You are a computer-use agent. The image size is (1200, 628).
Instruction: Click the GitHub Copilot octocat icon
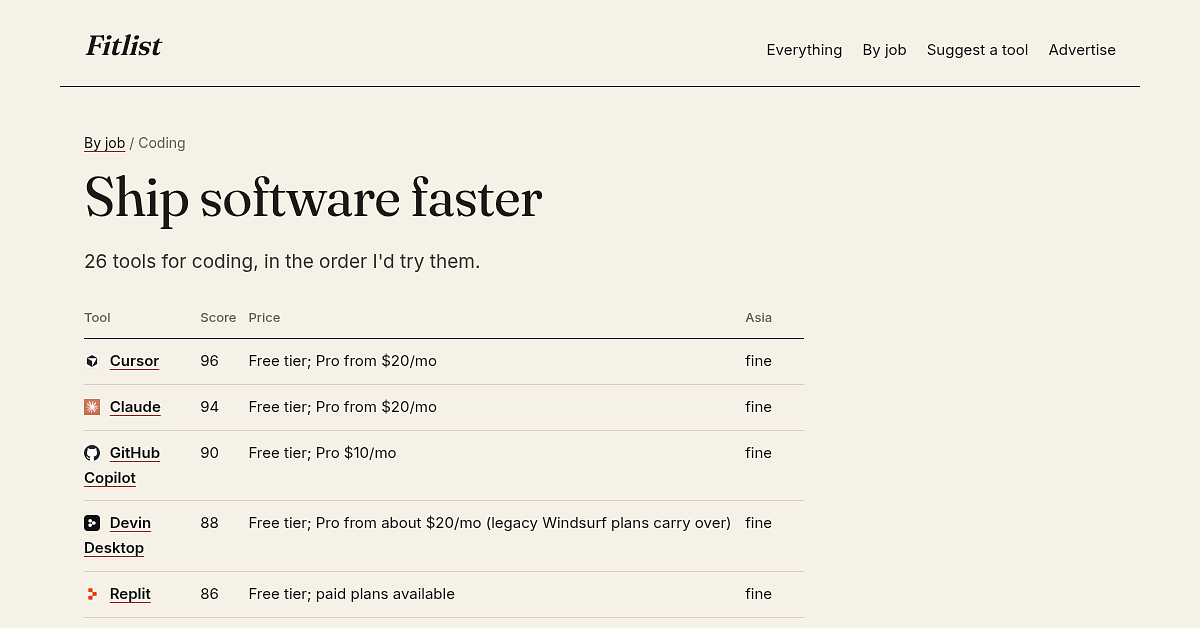click(92, 453)
